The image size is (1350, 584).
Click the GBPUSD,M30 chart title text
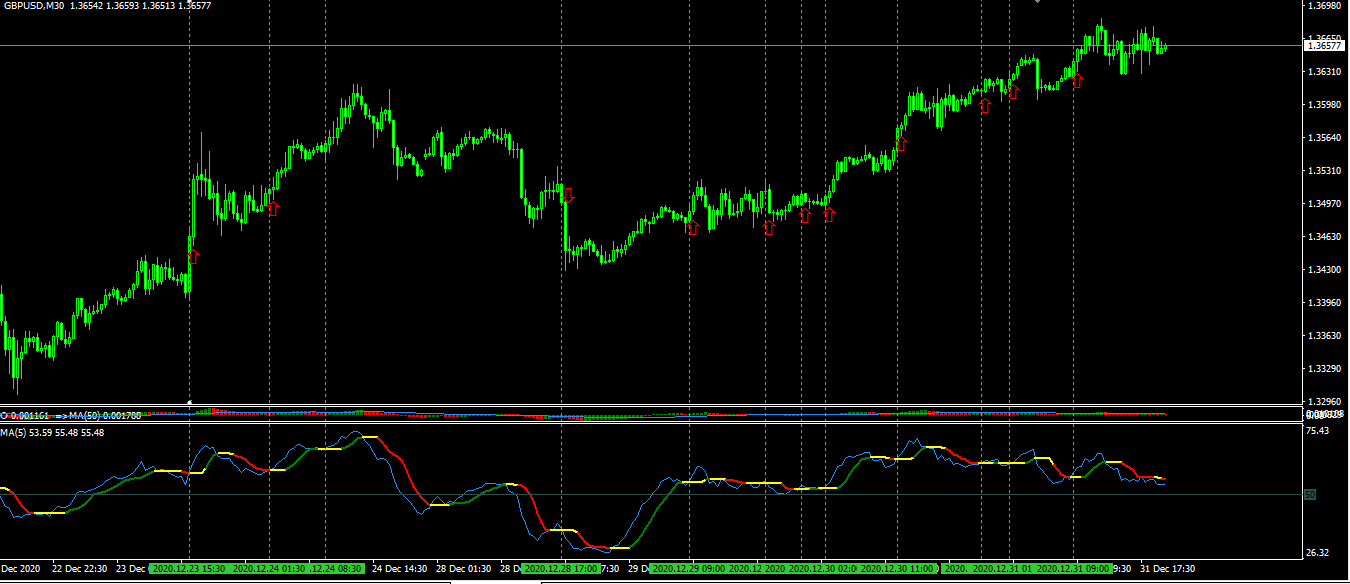coord(33,6)
